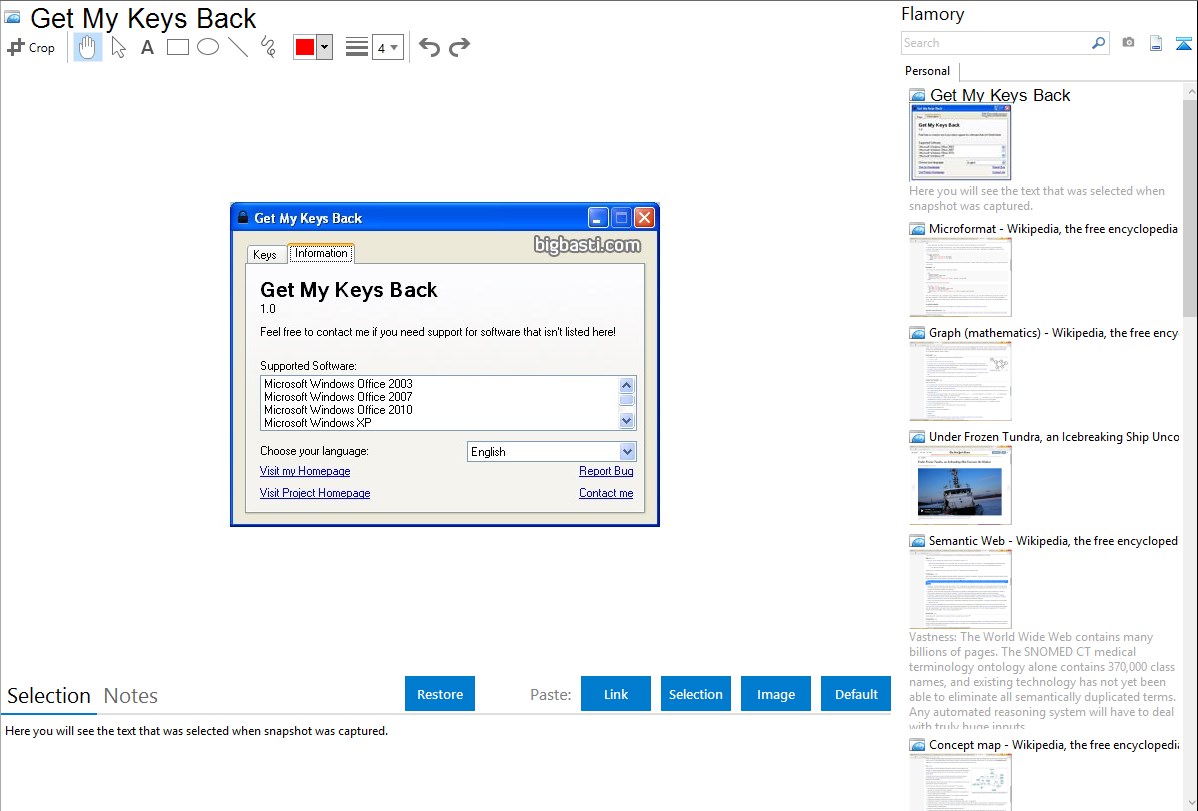Image resolution: width=1198 pixels, height=811 pixels.
Task: Click the blue icon beside the page icon
Action: pyautogui.click(x=1183, y=43)
